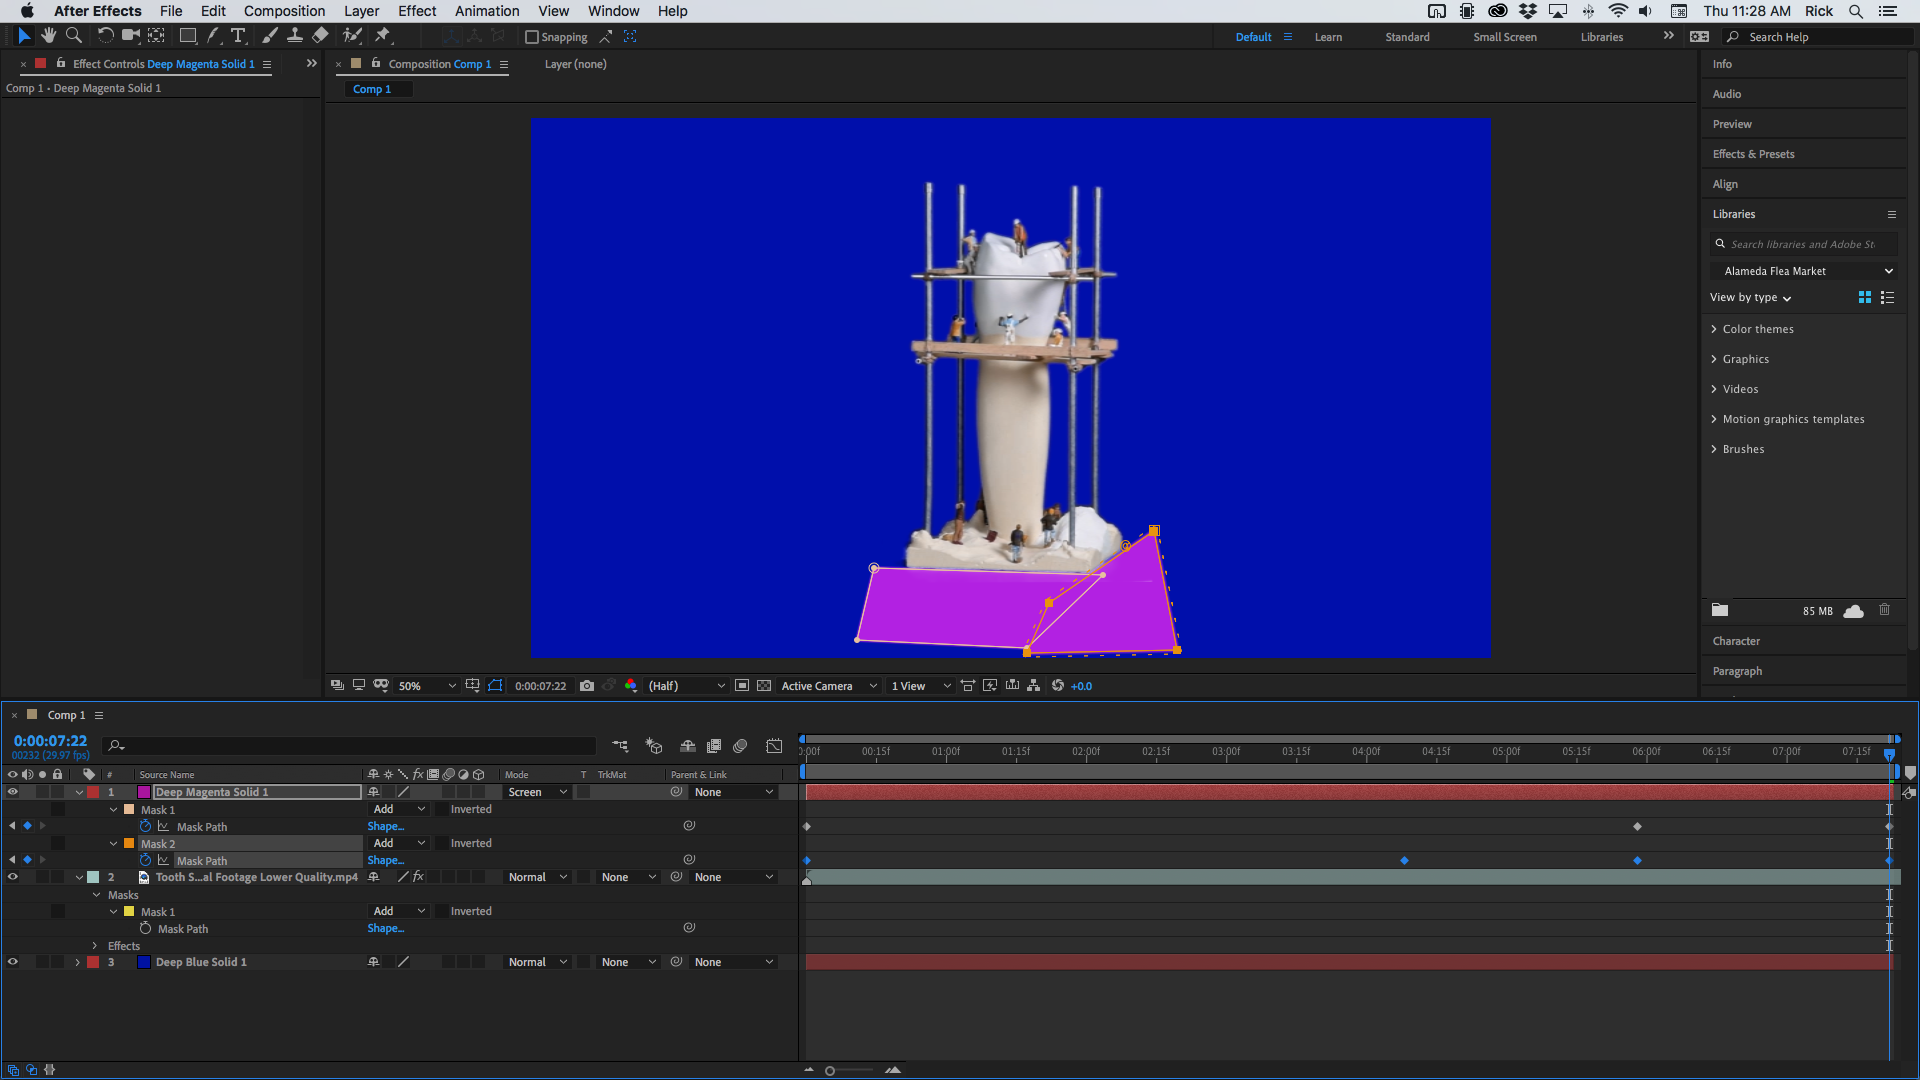Collapse the Color themes section in Libraries
This screenshot has height=1080, width=1920.
1715,328
